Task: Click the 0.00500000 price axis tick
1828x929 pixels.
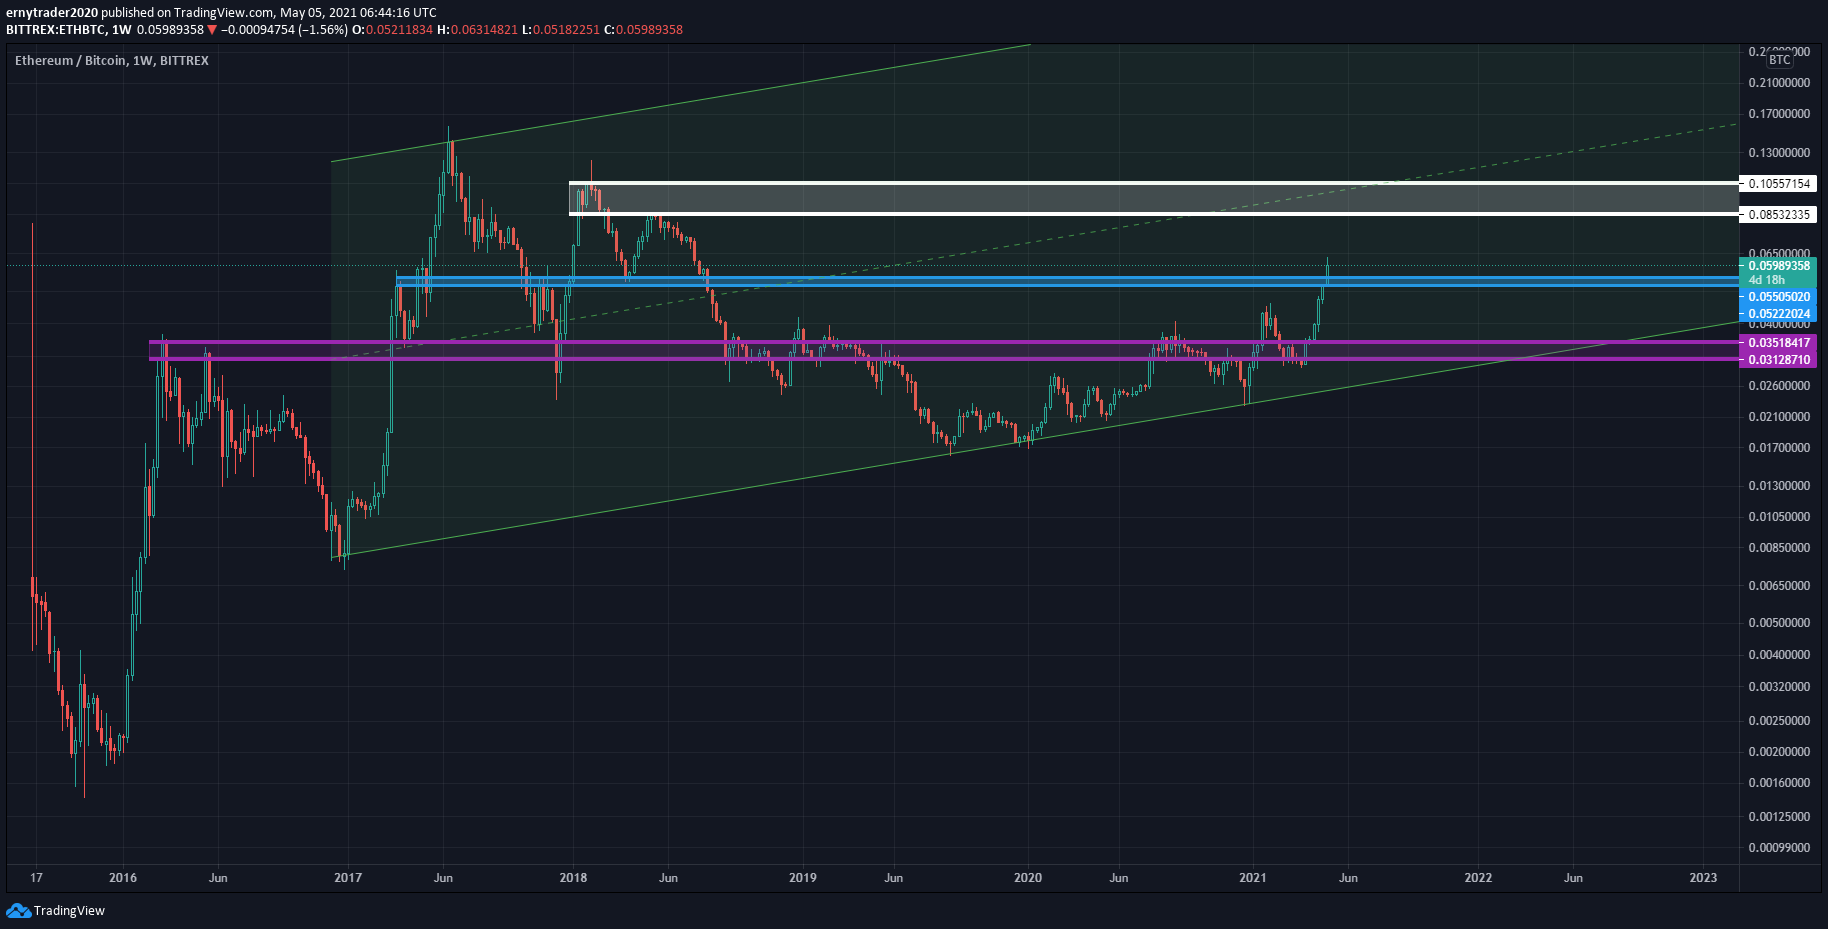Action: click(x=1779, y=623)
